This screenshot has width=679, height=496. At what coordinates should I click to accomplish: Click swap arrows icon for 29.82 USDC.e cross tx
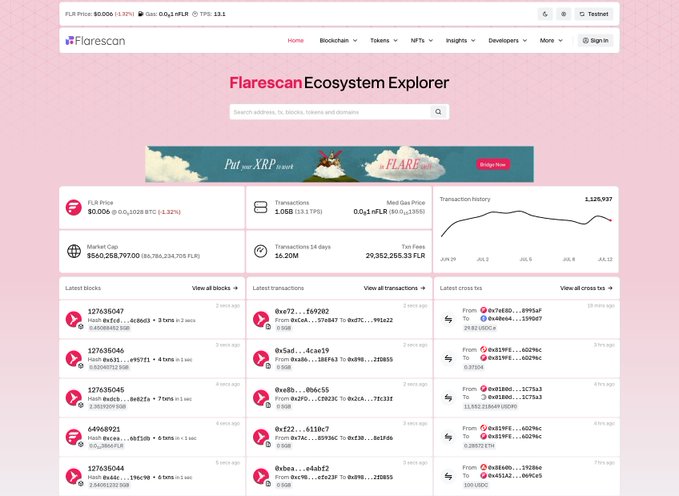click(x=449, y=319)
